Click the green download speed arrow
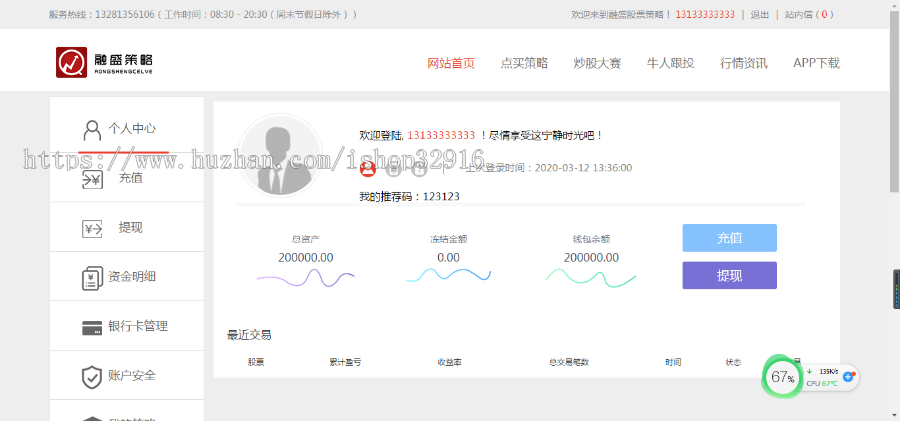 (810, 371)
